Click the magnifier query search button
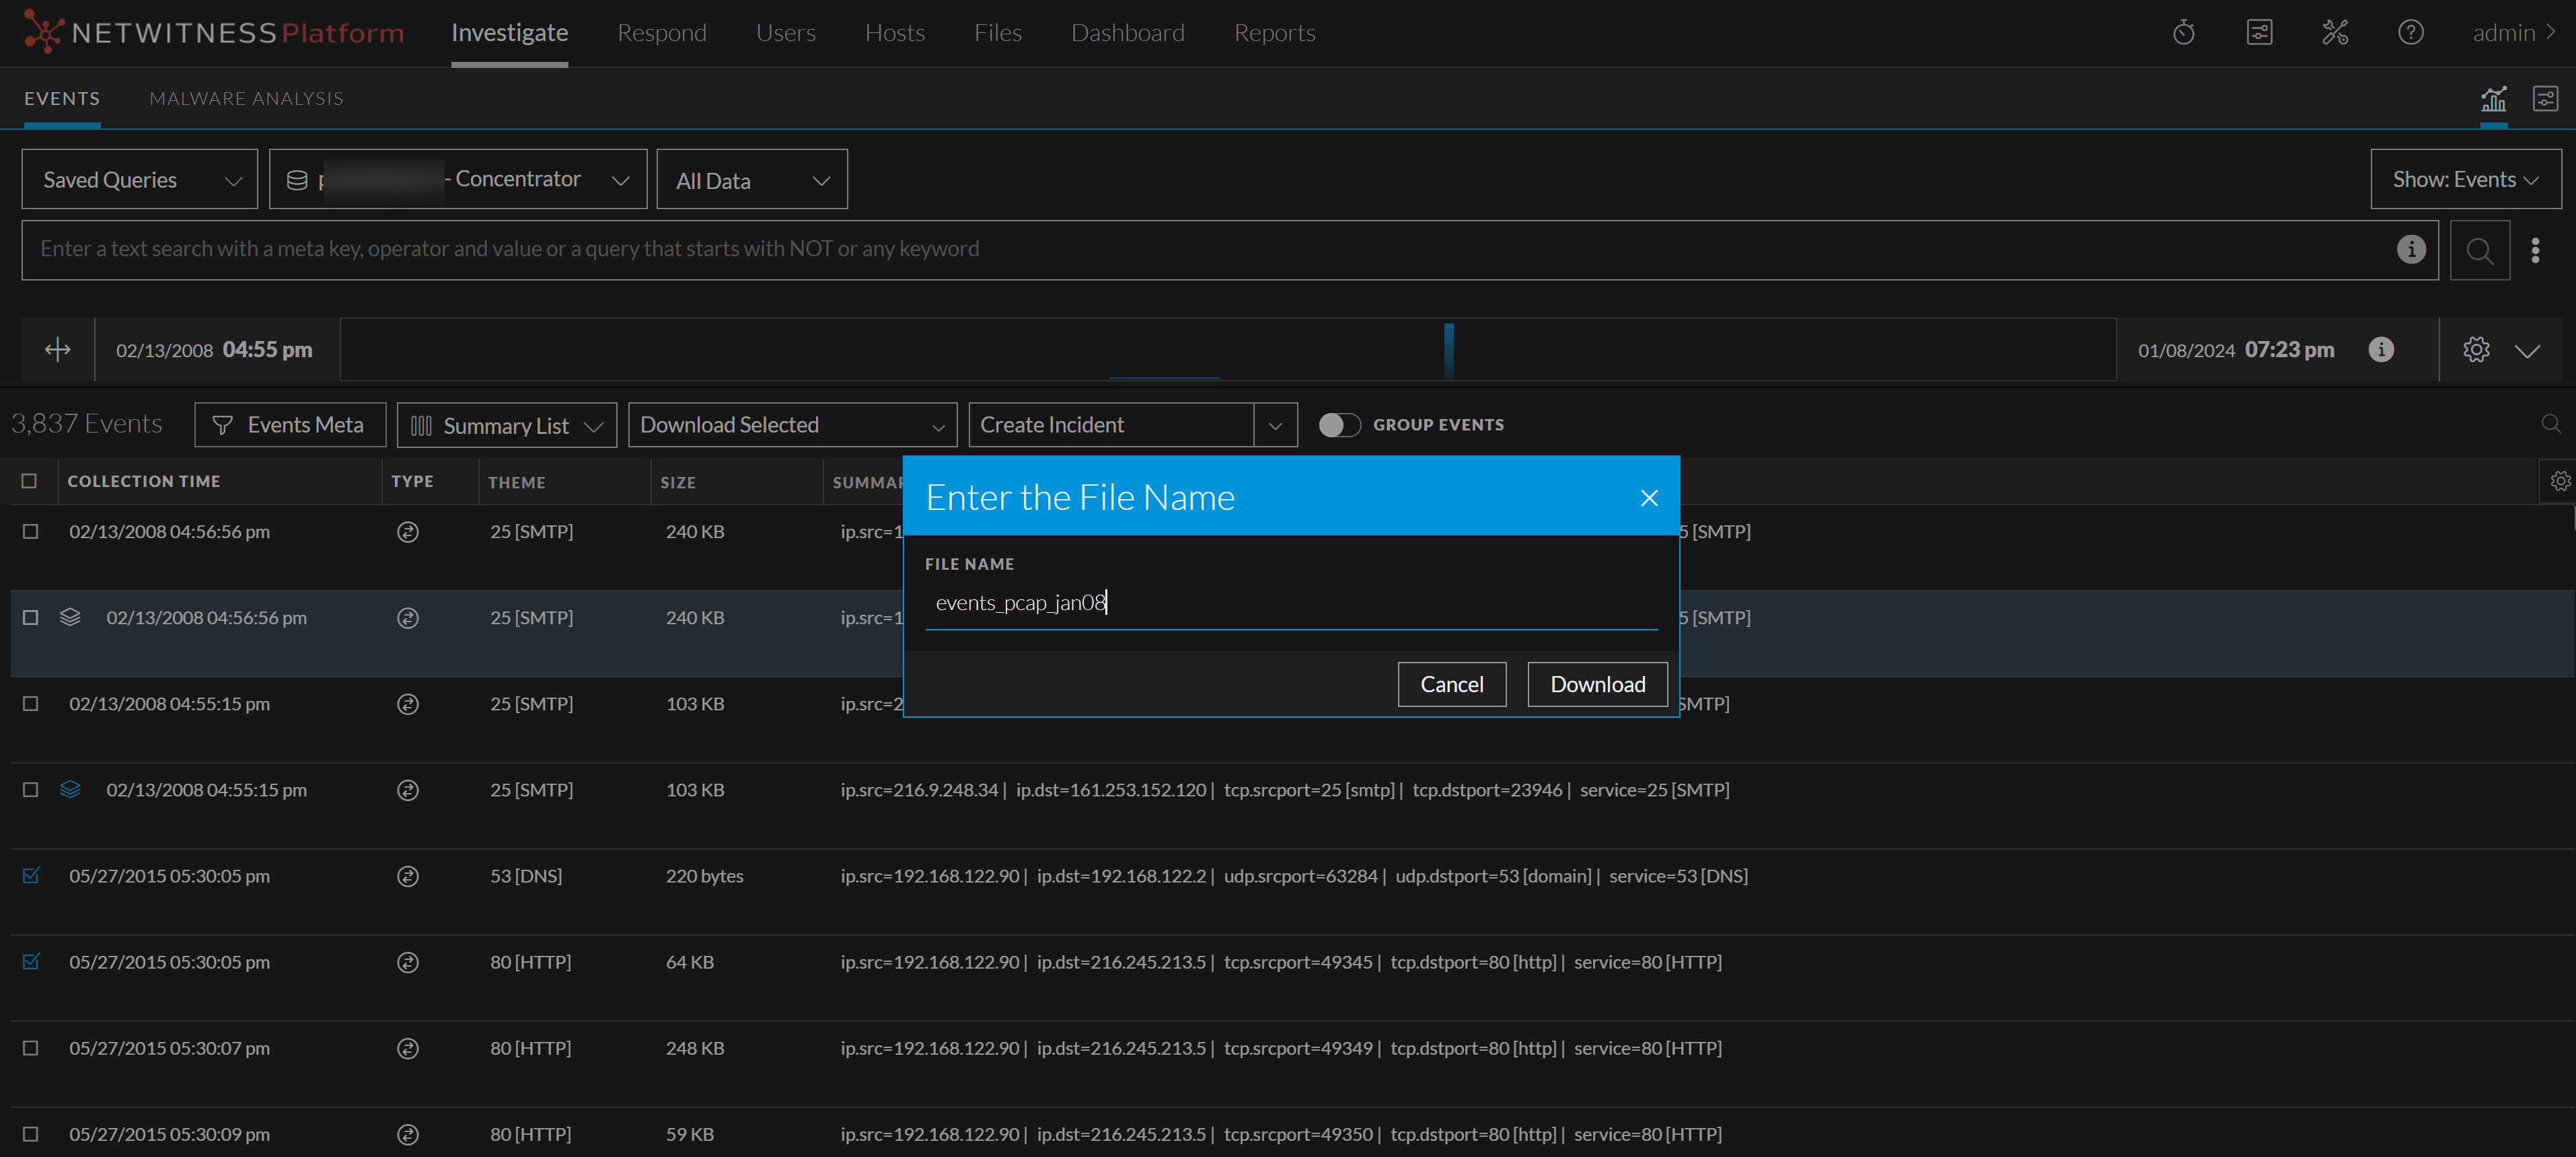The width and height of the screenshot is (2576, 1157). [x=2479, y=250]
